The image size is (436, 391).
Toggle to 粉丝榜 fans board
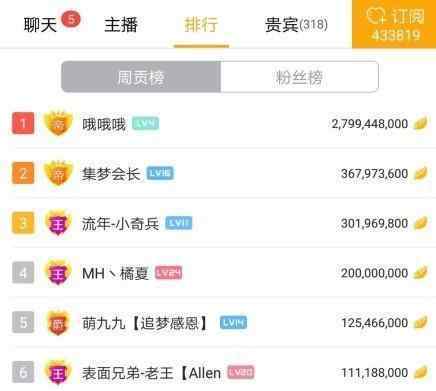pyautogui.click(x=299, y=77)
